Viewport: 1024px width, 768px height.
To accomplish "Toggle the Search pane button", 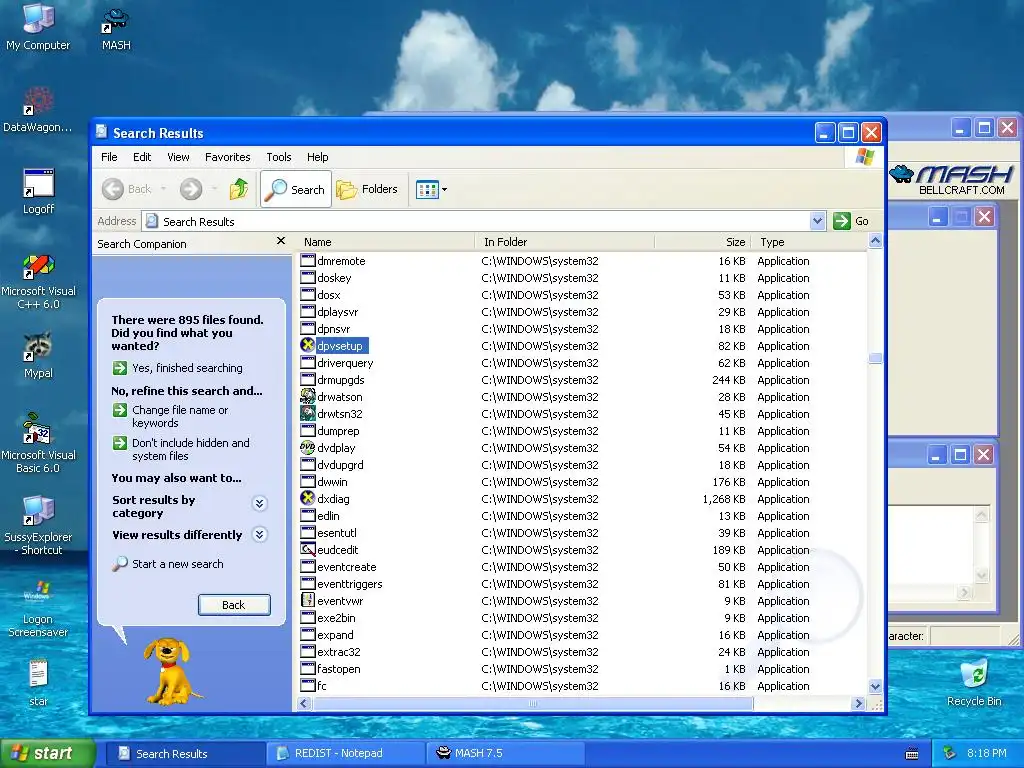I will [296, 189].
